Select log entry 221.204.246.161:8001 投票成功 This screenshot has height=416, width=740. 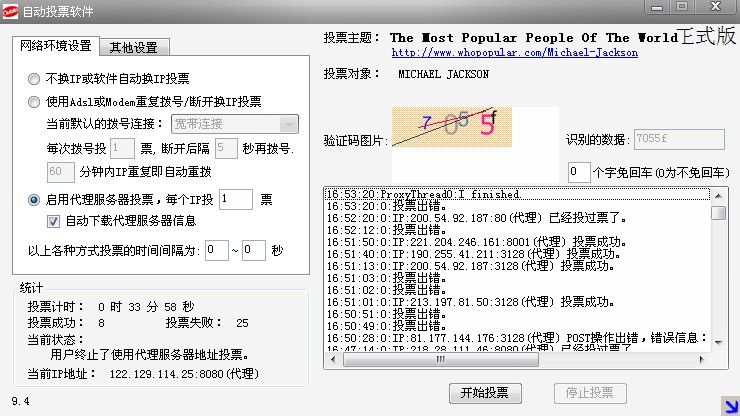click(x=517, y=242)
